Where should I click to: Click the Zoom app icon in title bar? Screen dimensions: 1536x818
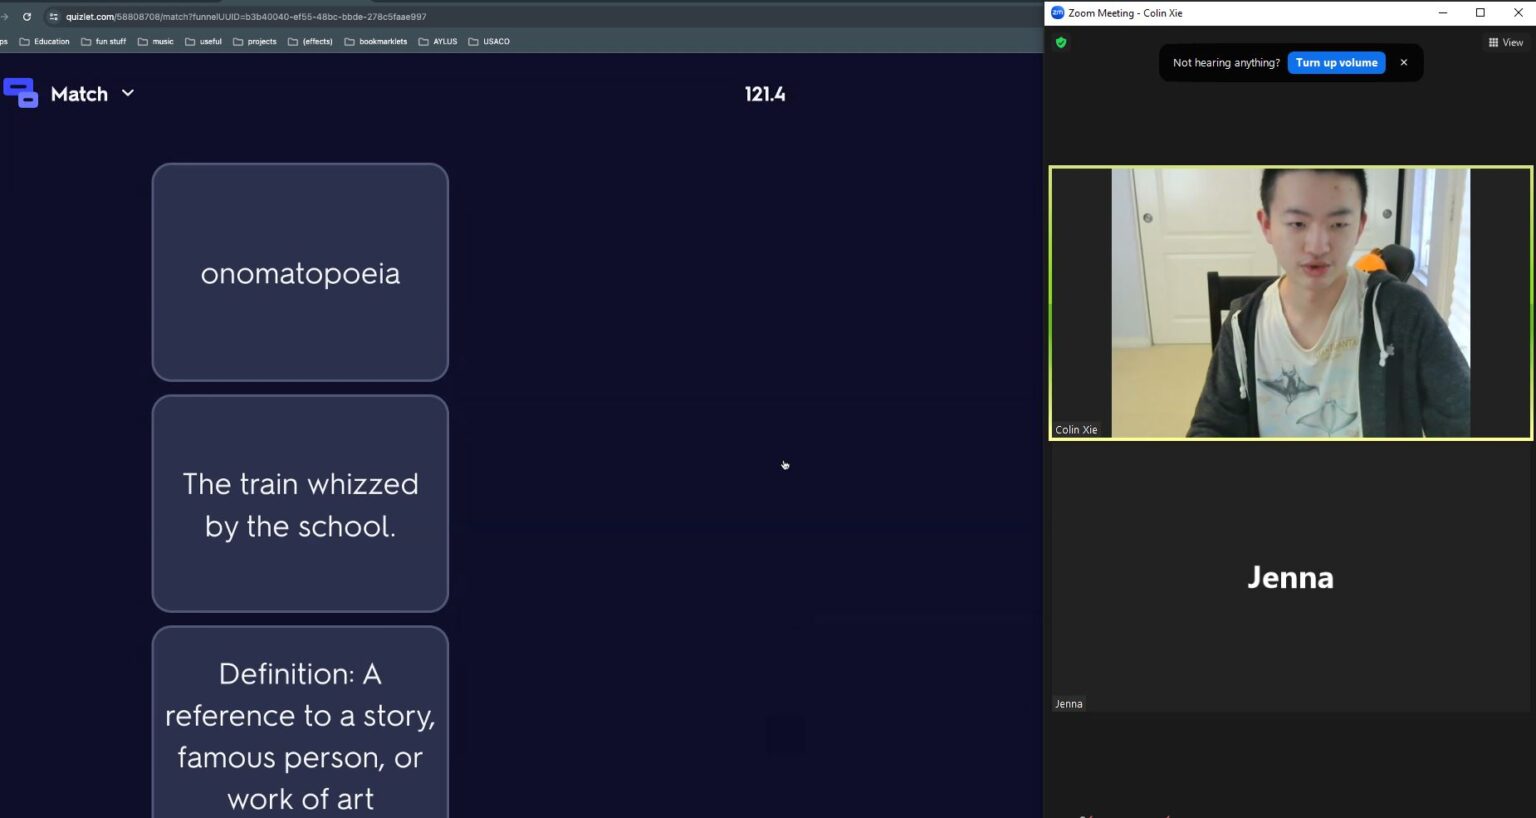(1057, 13)
